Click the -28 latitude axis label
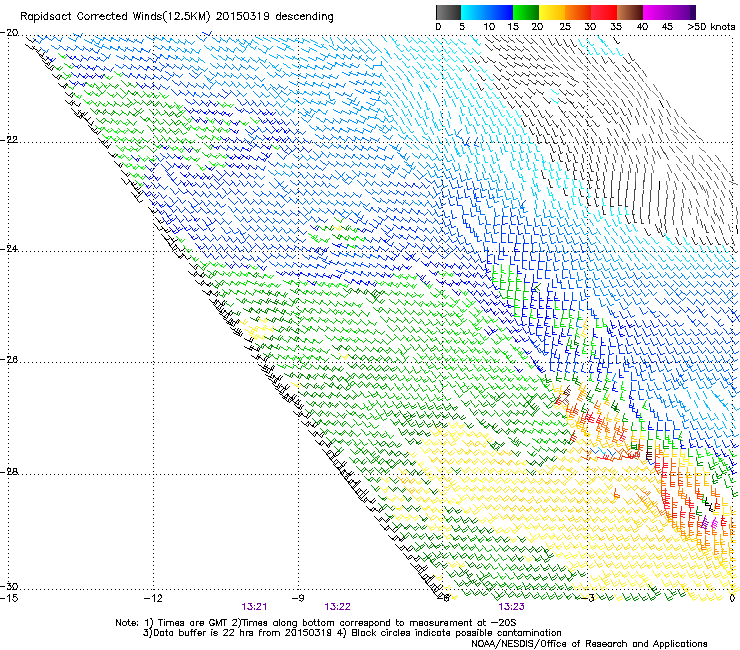The width and height of the screenshot is (740, 650). (9, 472)
